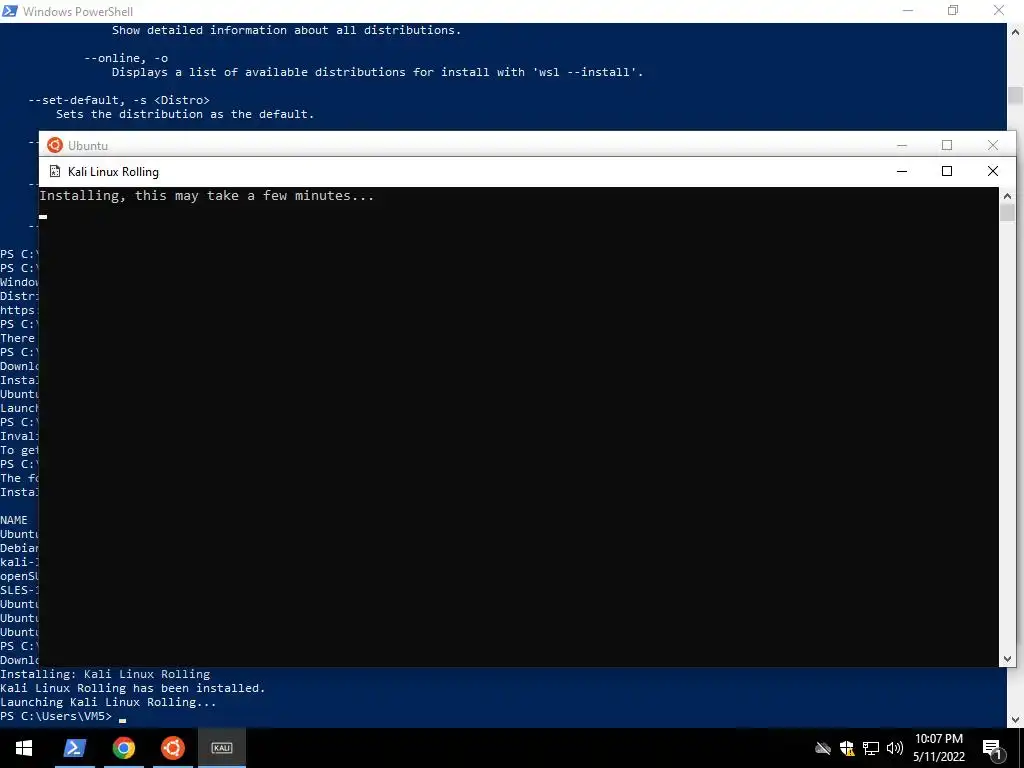Screen dimensions: 1024x768
Task: Click the 'PS C:\Users\VM5>' prompt line
Action: 56,716
